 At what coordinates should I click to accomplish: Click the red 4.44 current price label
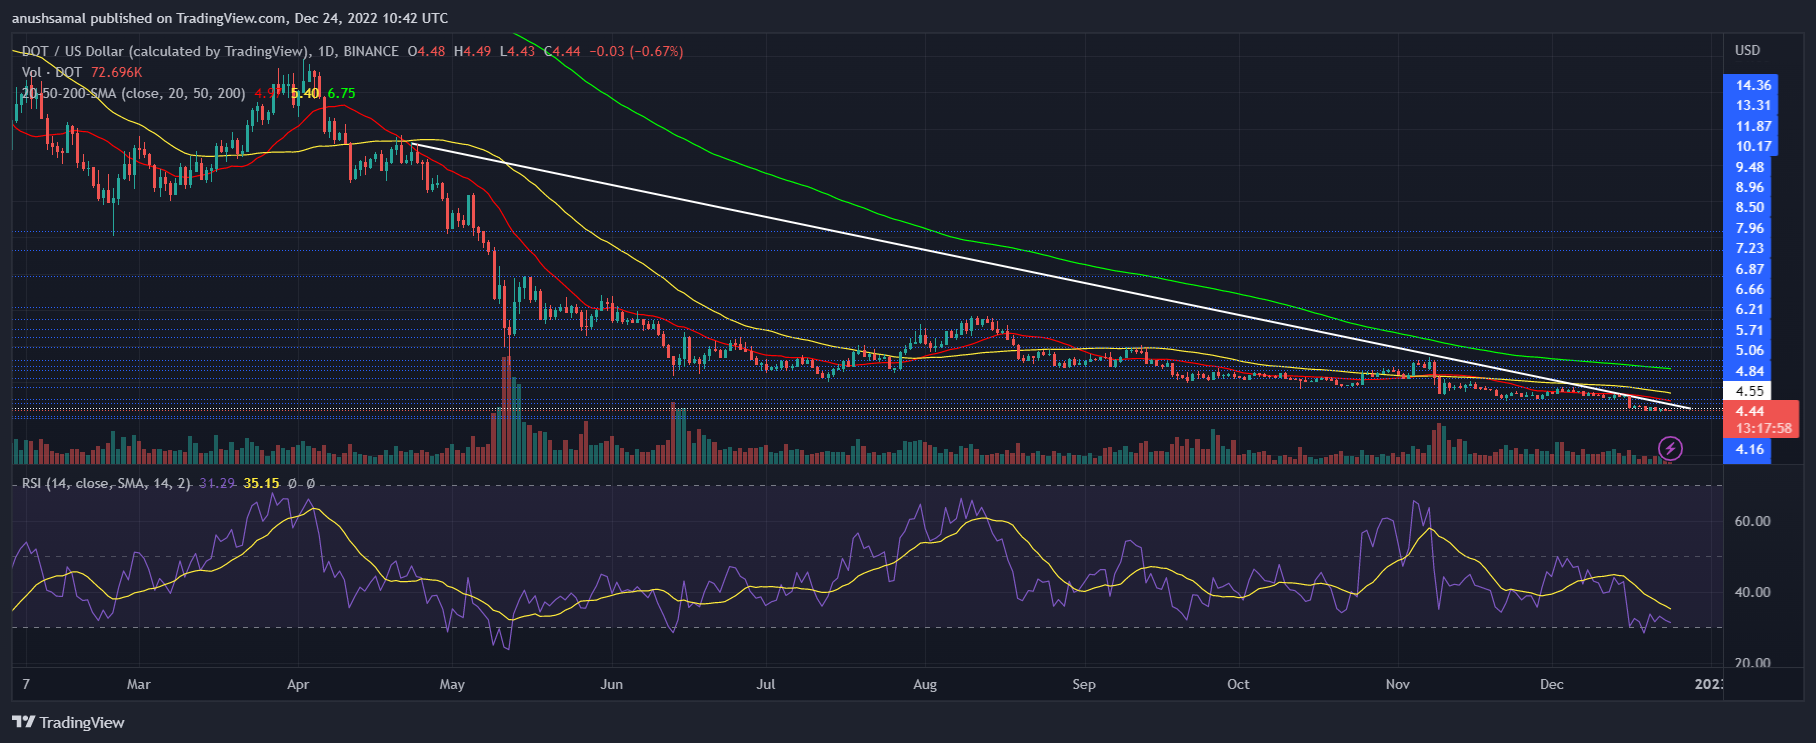click(1749, 411)
